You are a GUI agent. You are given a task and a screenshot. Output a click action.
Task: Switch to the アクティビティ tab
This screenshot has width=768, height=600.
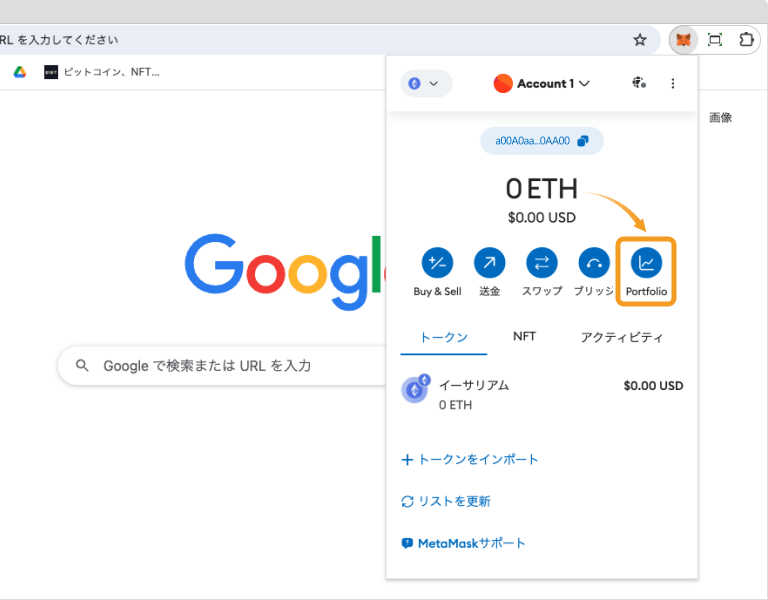point(622,337)
